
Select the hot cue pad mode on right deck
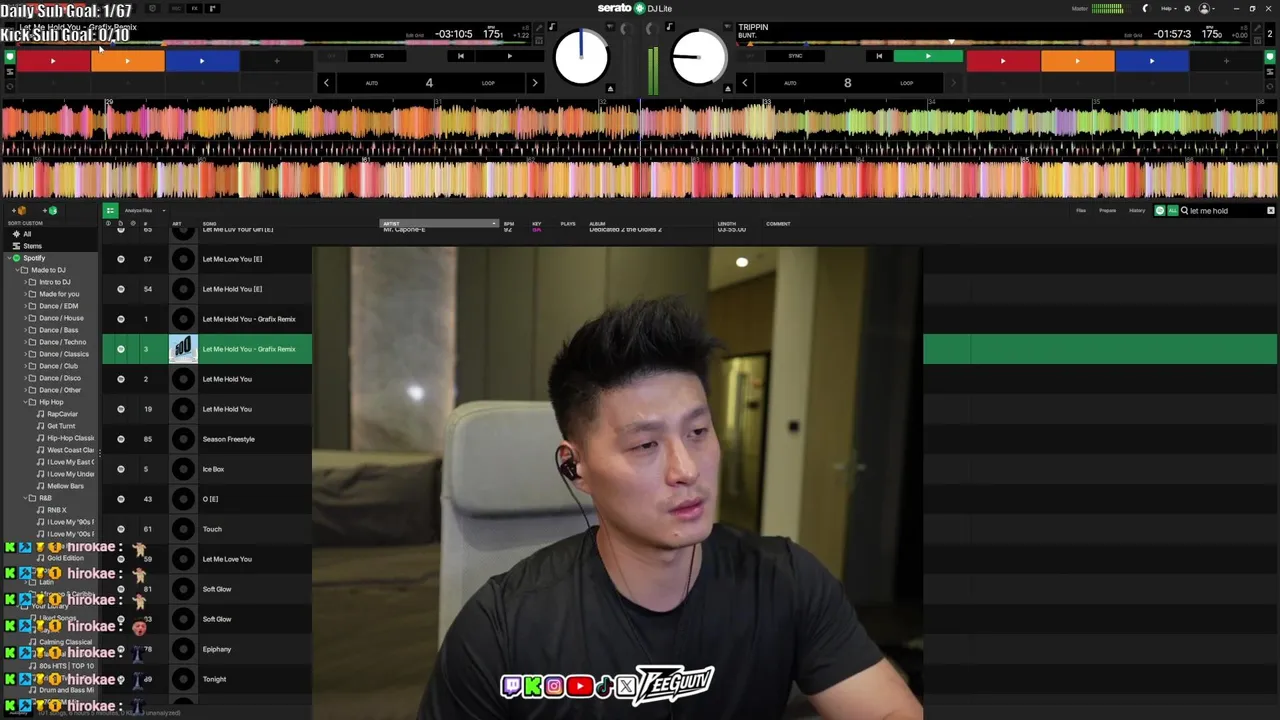pyautogui.click(x=1270, y=57)
